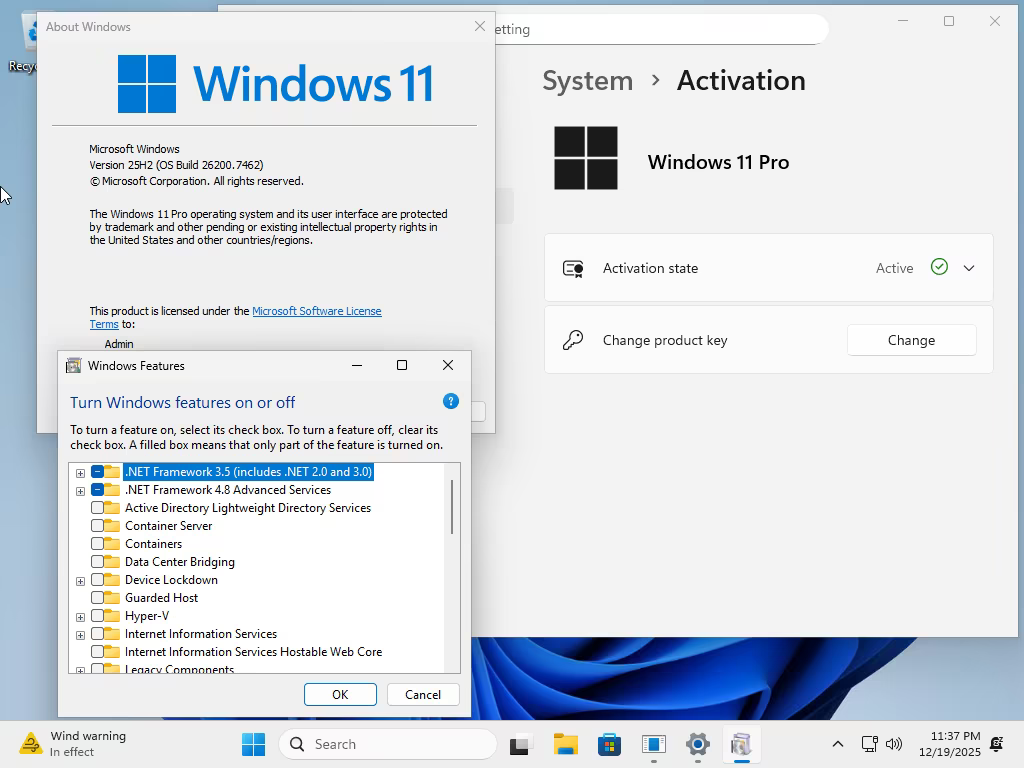Check the Device Lockdown box

[x=97, y=579]
